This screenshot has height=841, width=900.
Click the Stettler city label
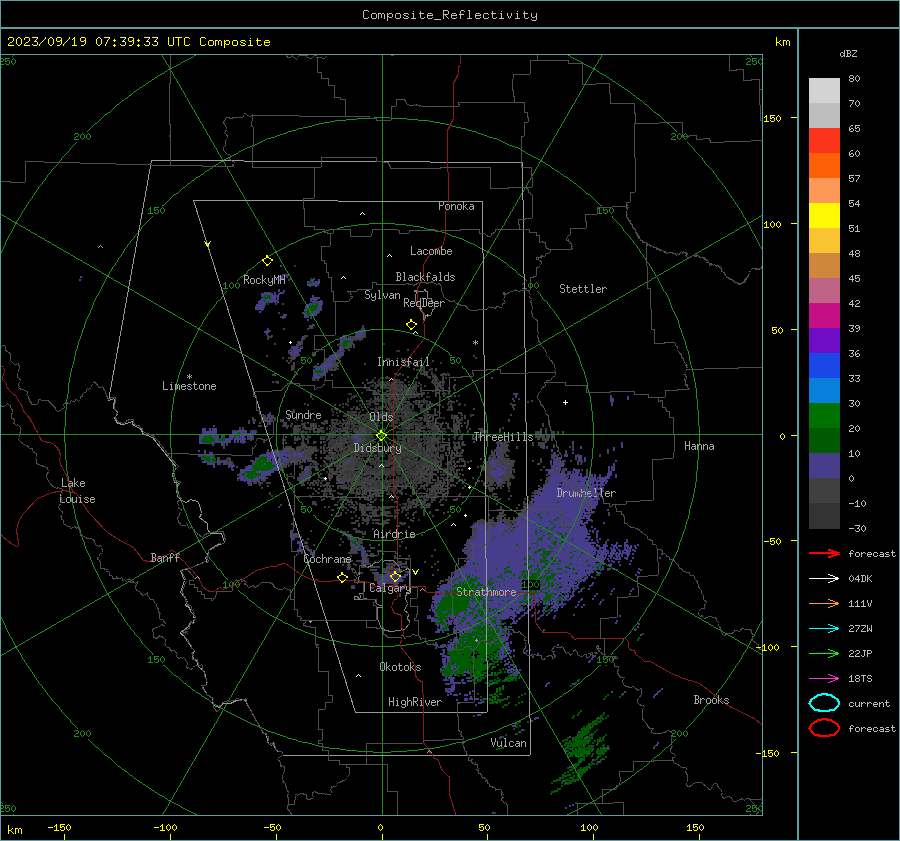[583, 289]
